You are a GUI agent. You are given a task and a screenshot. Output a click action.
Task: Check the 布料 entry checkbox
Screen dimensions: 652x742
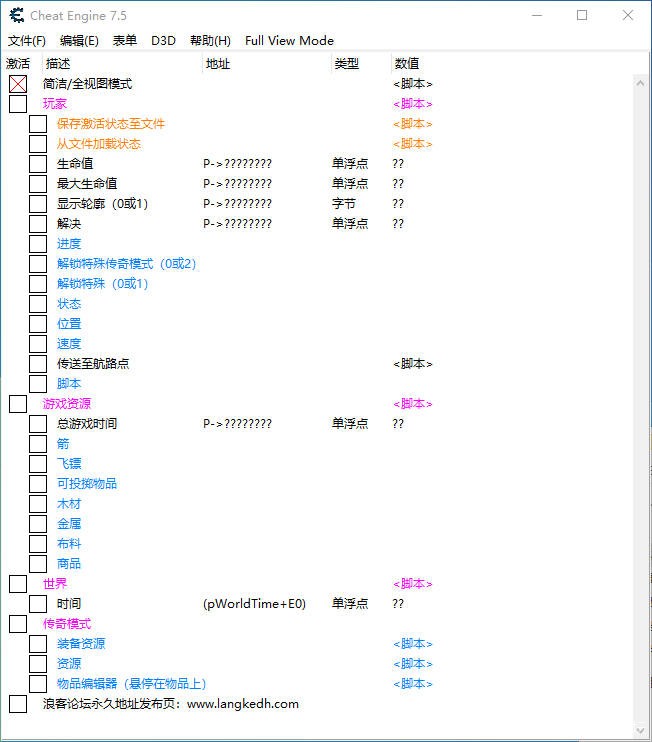tap(38, 544)
